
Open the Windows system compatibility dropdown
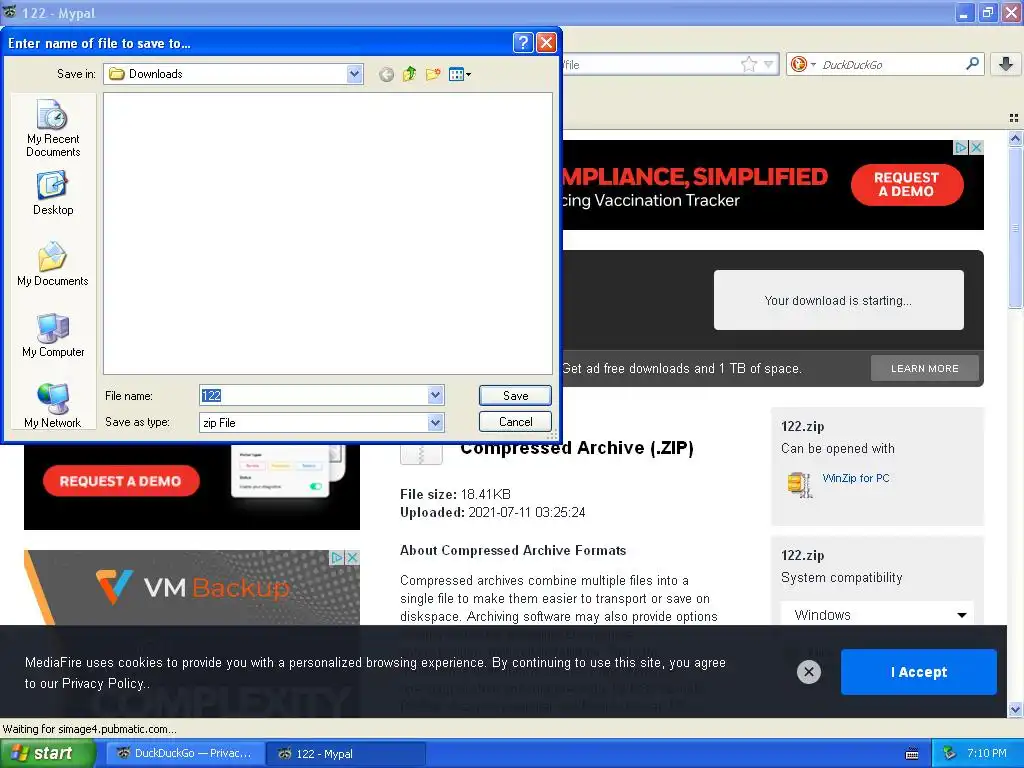point(877,615)
